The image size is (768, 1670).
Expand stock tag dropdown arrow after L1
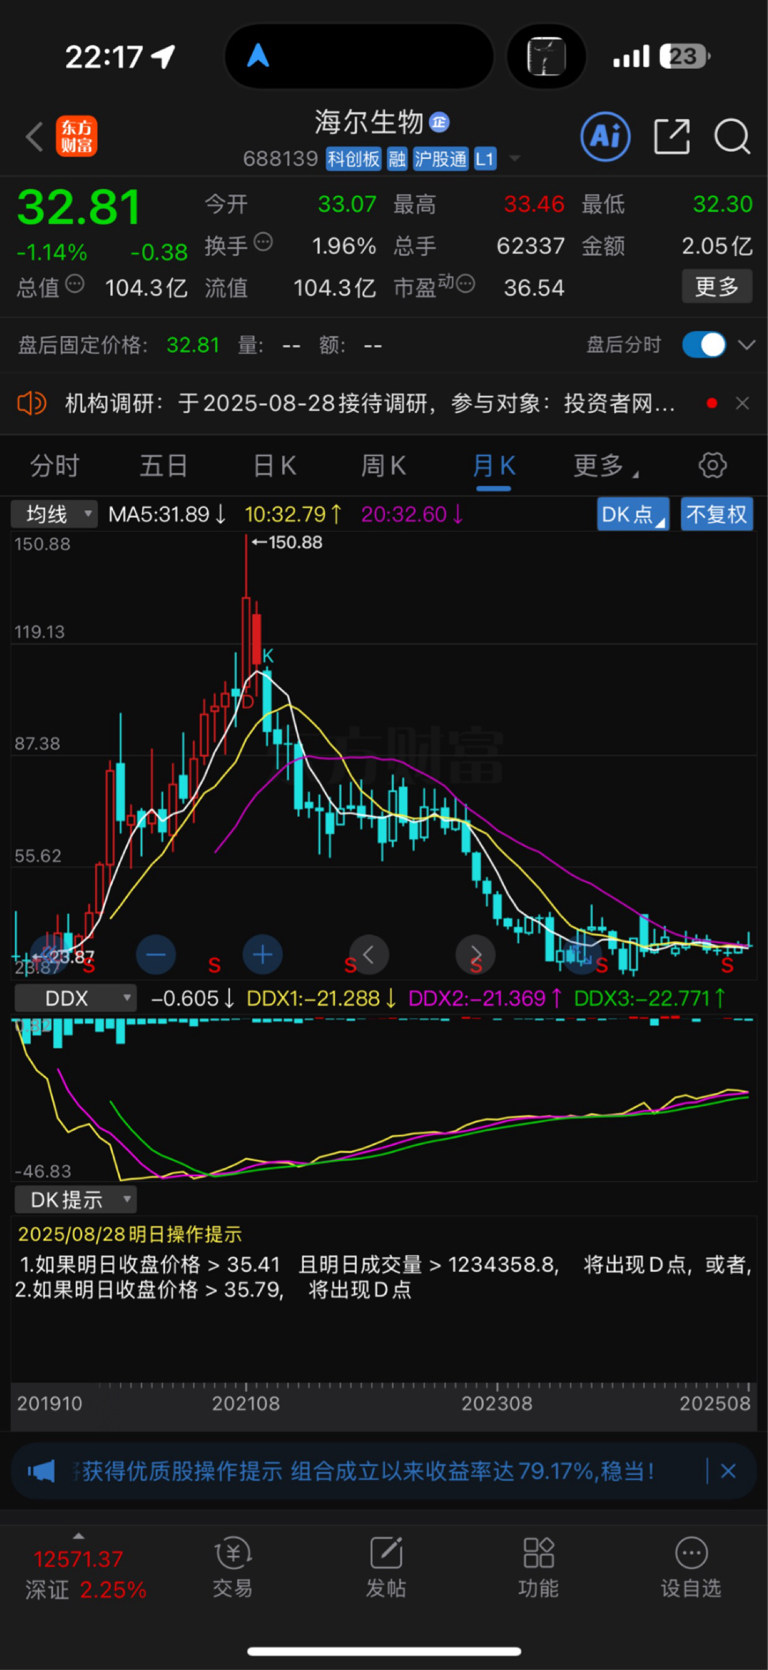515,159
